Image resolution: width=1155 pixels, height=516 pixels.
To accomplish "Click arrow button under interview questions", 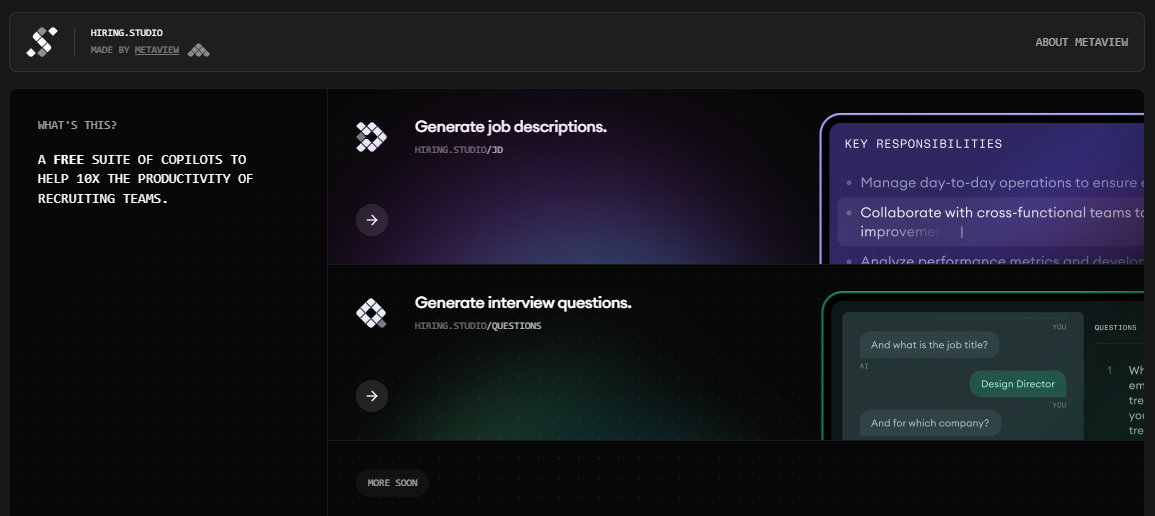I will (x=372, y=396).
